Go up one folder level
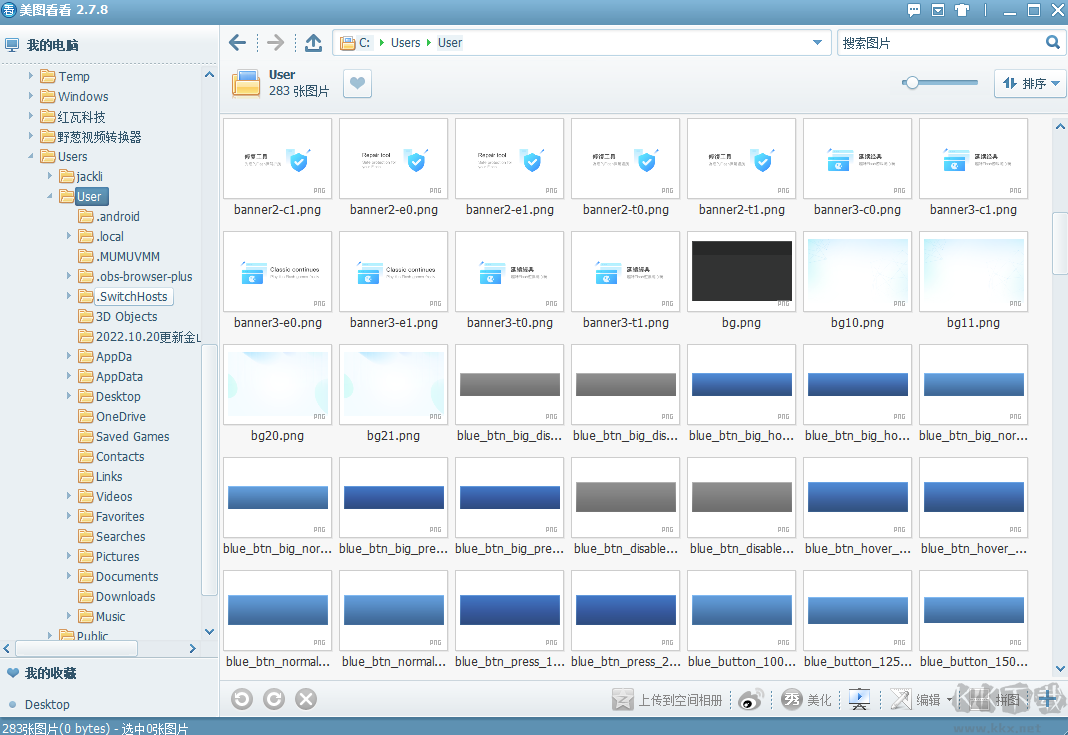This screenshot has width=1068, height=735. pos(313,43)
